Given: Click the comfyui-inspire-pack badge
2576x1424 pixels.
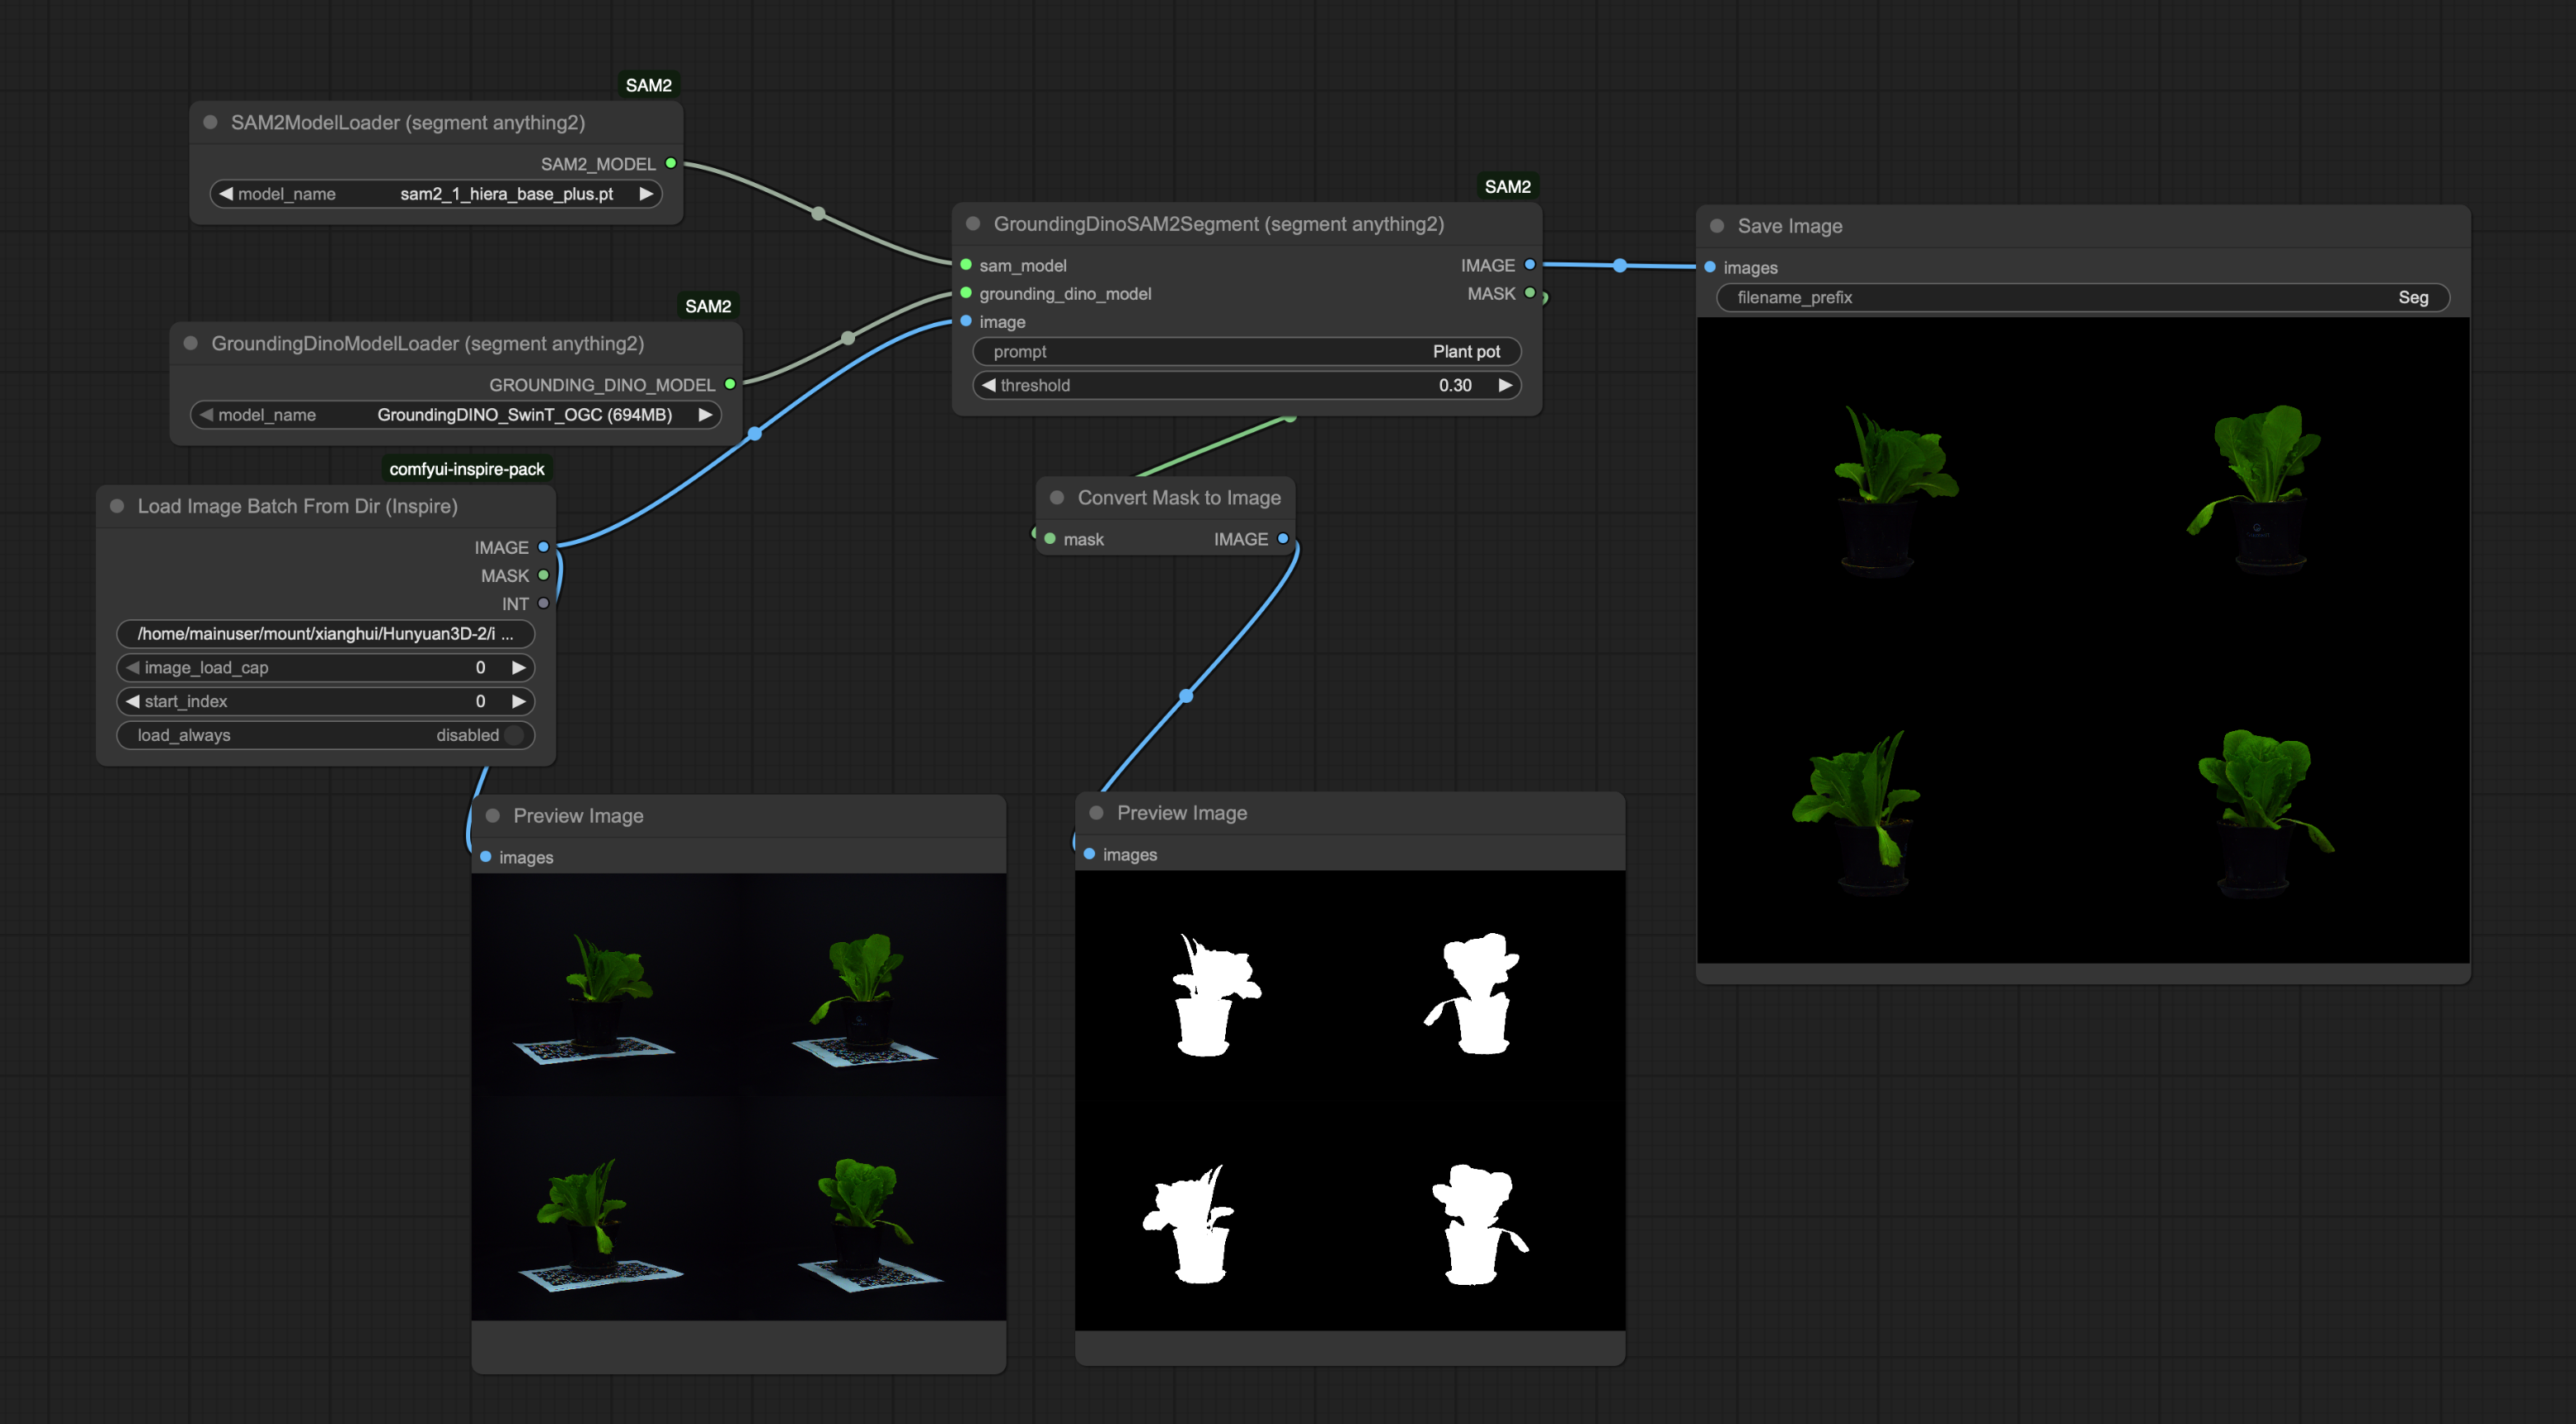Looking at the screenshot, I should (x=467, y=469).
